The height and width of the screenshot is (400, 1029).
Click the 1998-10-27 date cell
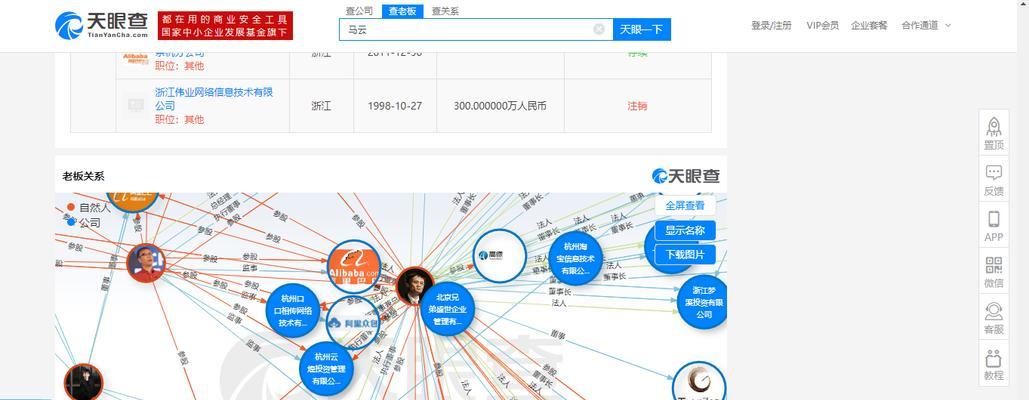pos(394,106)
